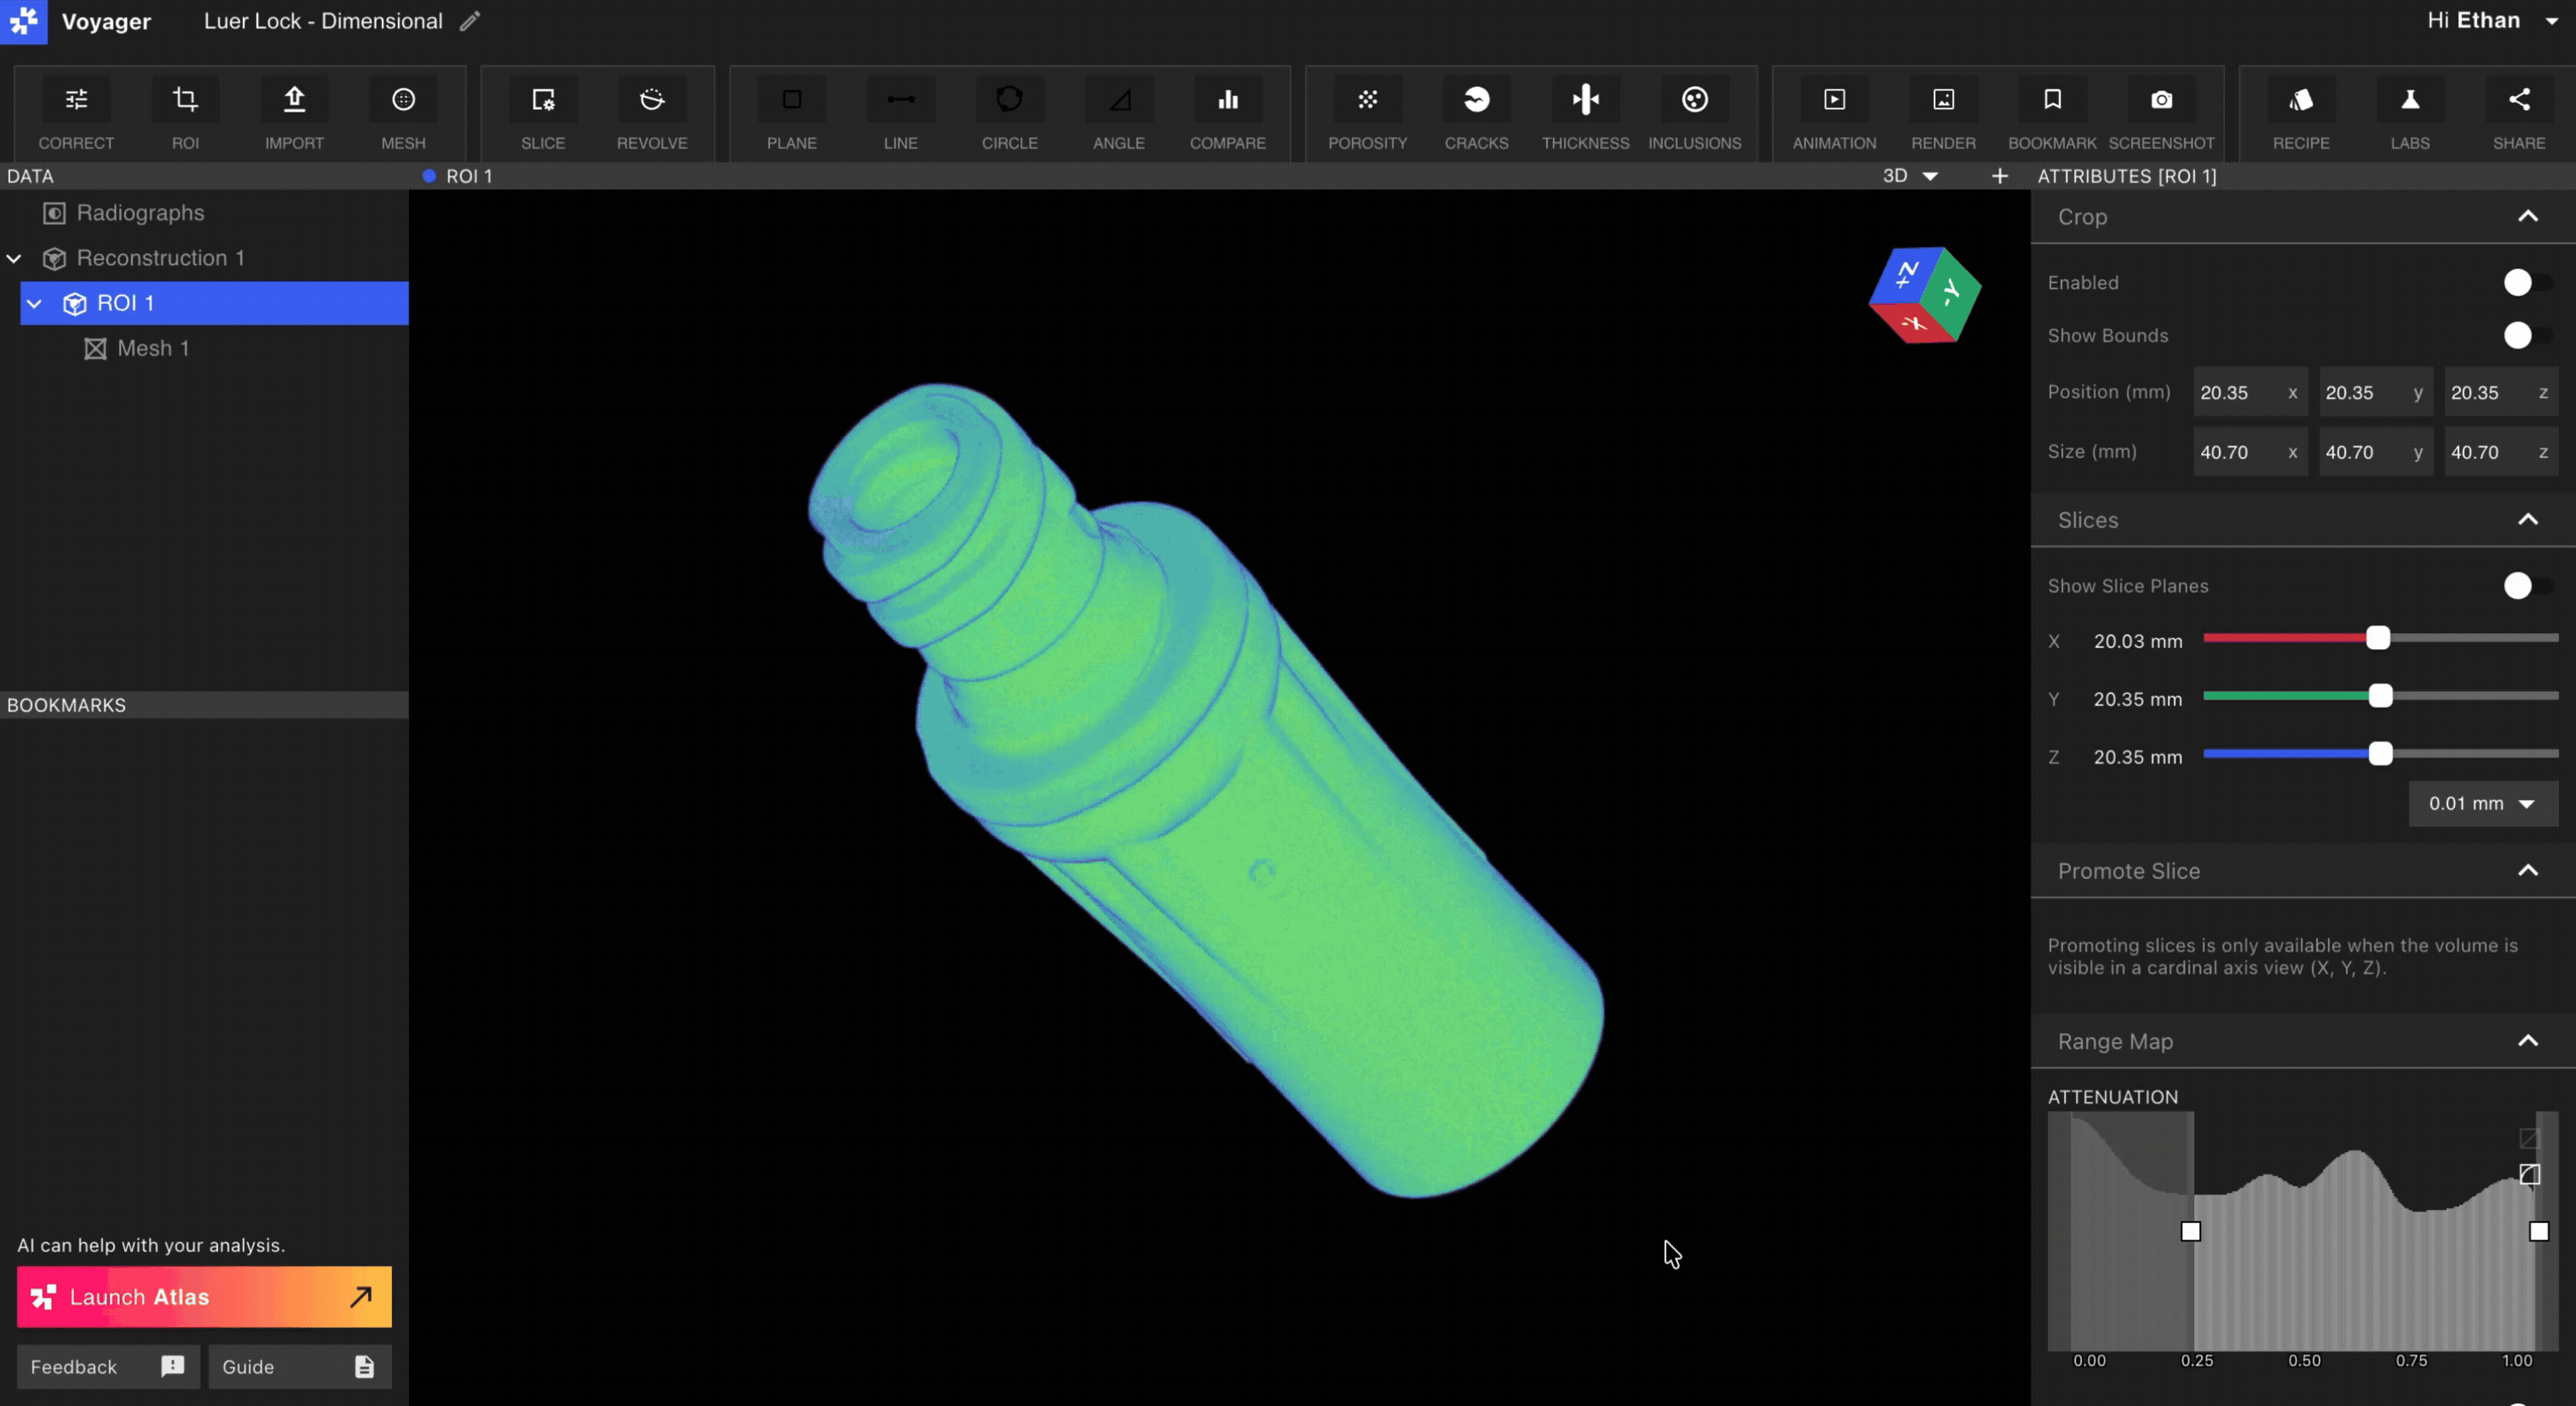This screenshot has height=1406, width=2576.
Task: Click the Launch Atlas button
Action: click(x=204, y=1297)
